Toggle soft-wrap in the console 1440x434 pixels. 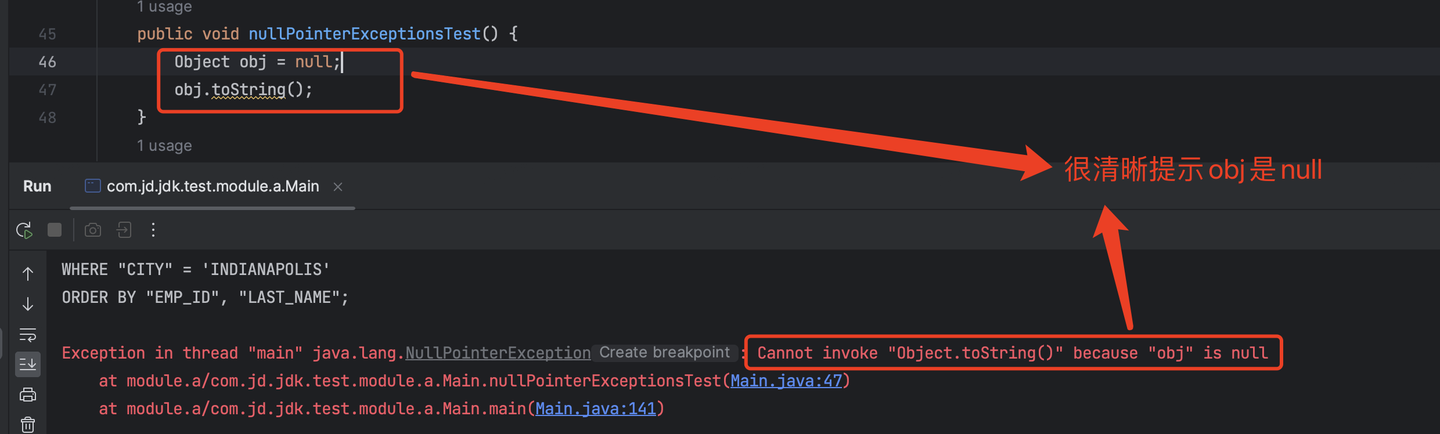coord(28,334)
